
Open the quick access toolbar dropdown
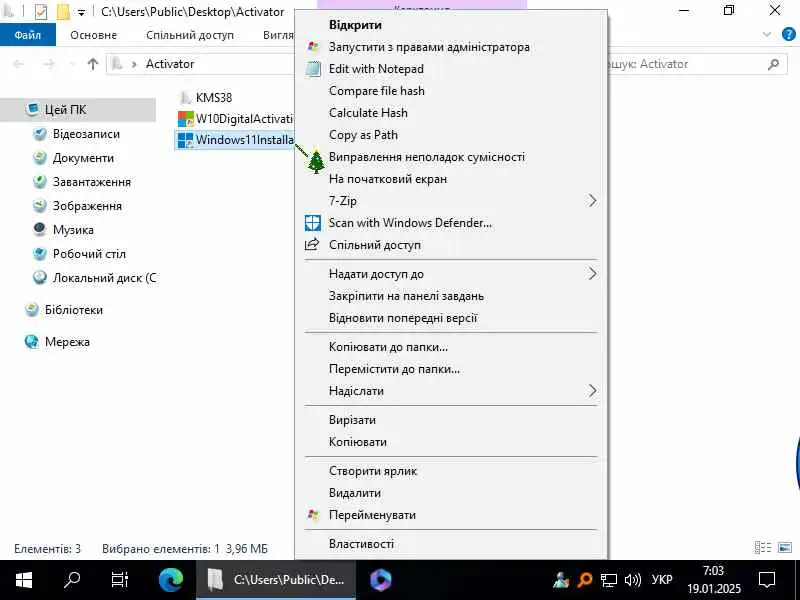point(81,12)
